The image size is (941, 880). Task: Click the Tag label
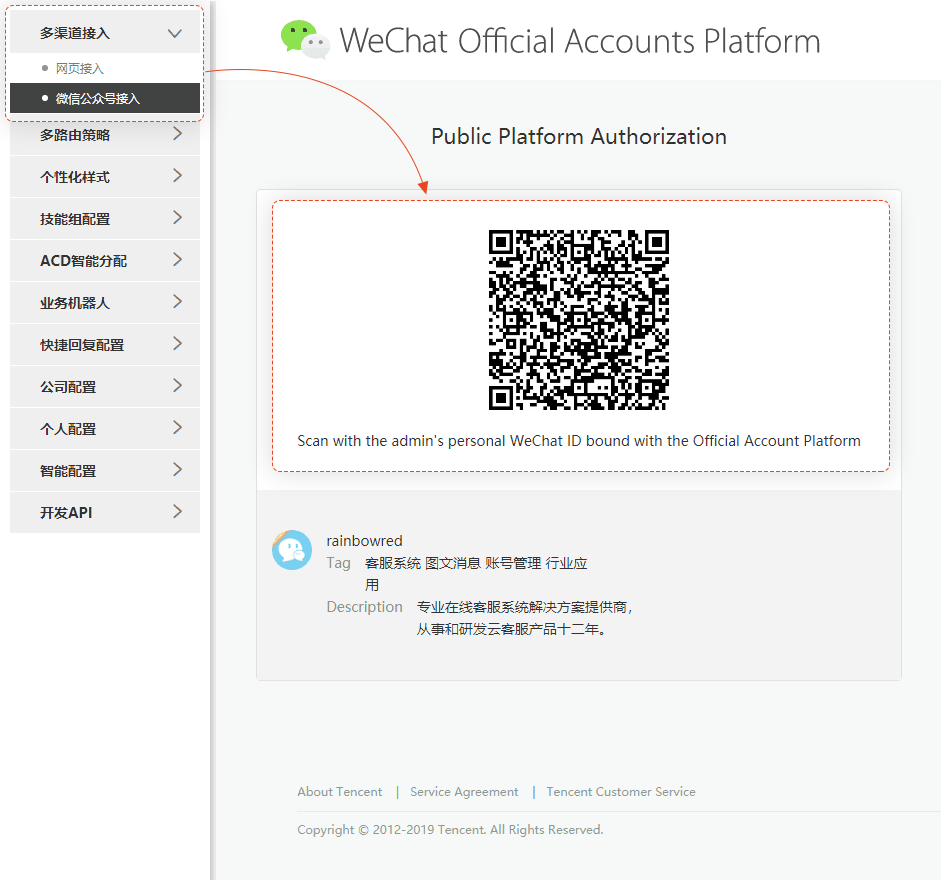pos(338,563)
